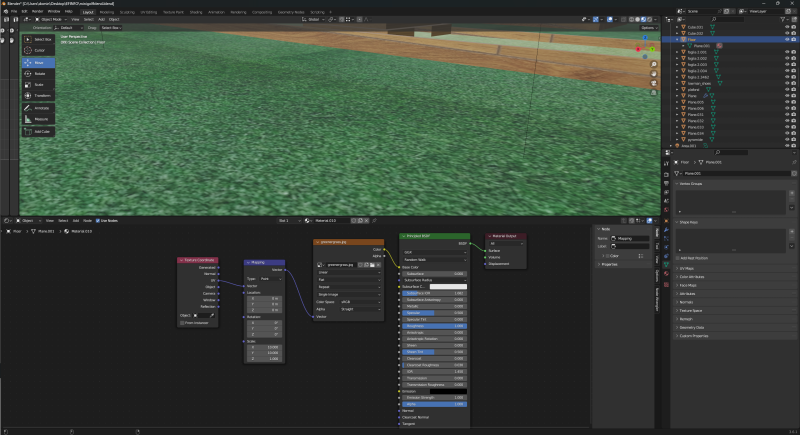Open the Slot 1 material slot dropdown

289,221
